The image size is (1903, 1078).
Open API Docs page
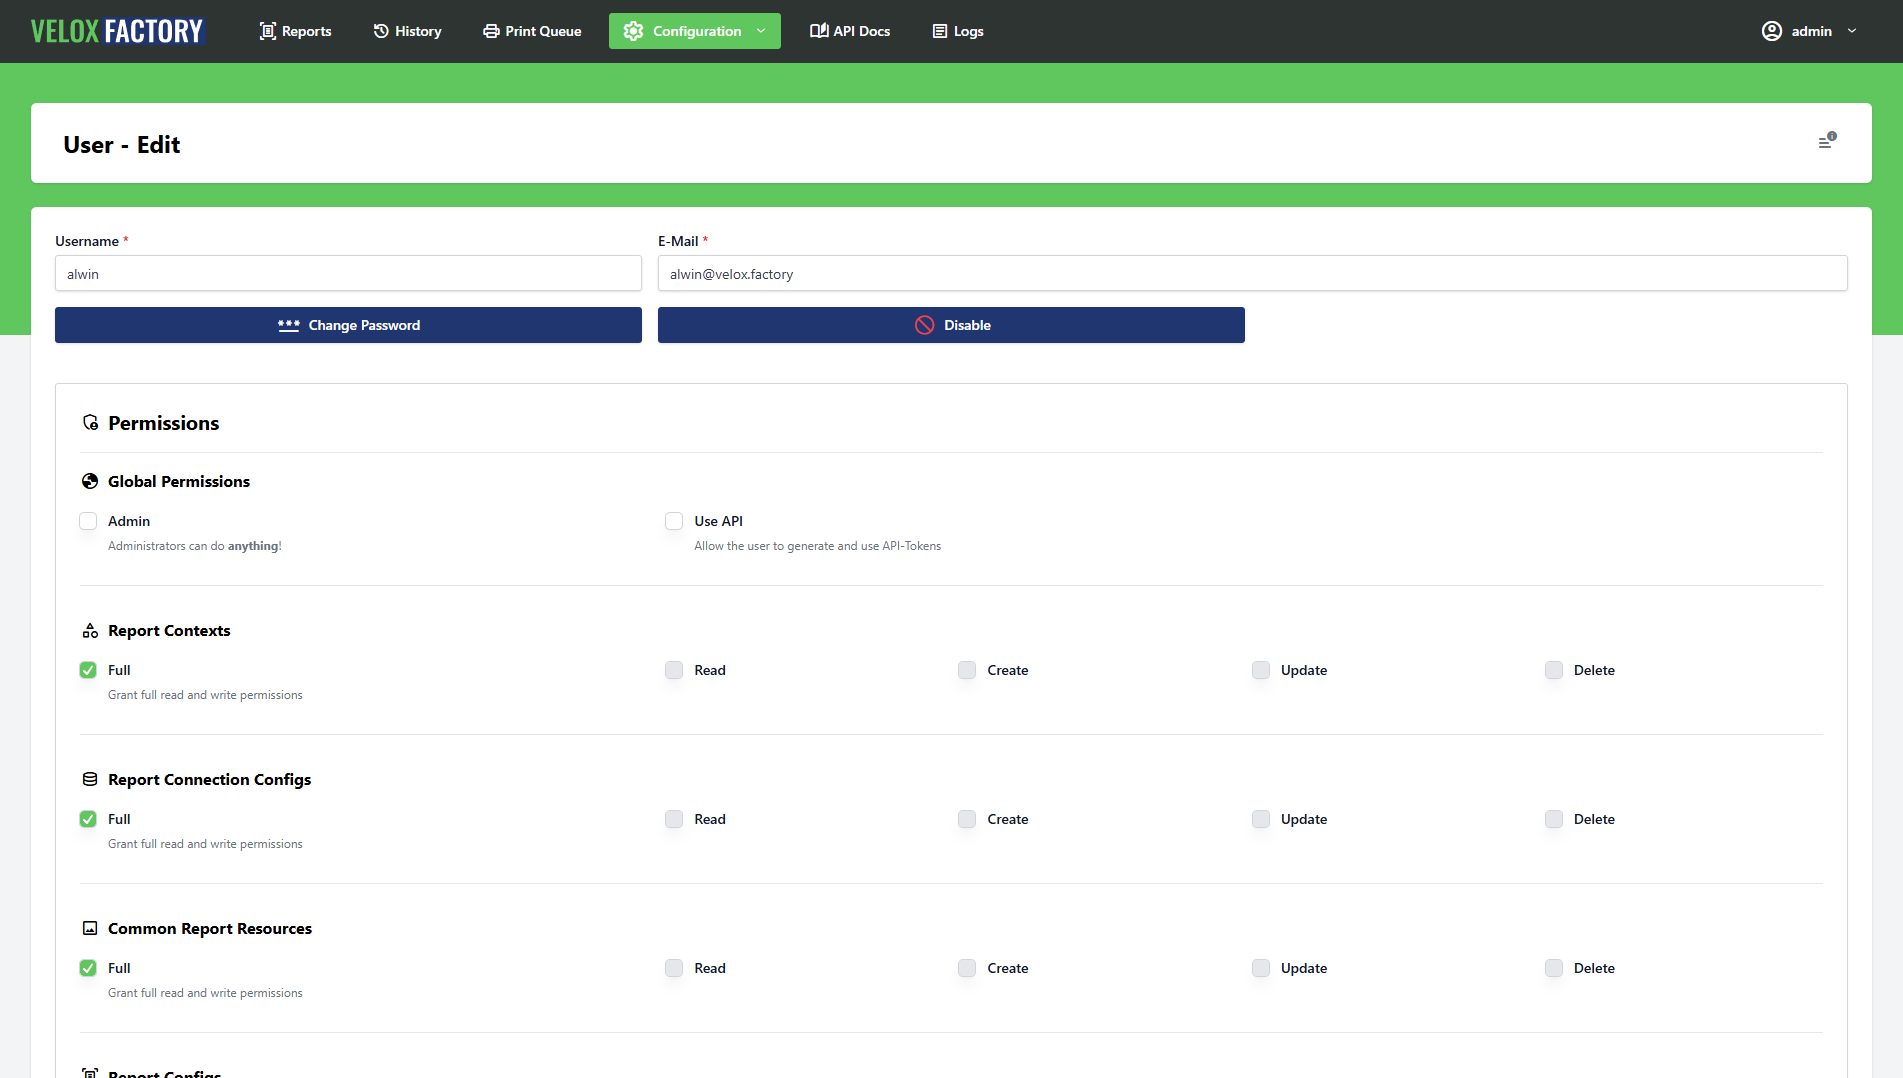(x=850, y=31)
